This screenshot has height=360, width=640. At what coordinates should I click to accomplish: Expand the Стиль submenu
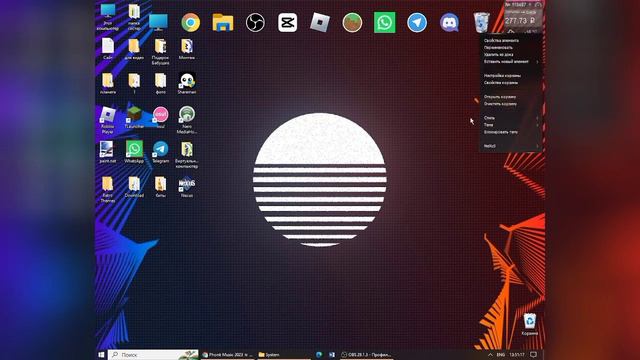510,118
